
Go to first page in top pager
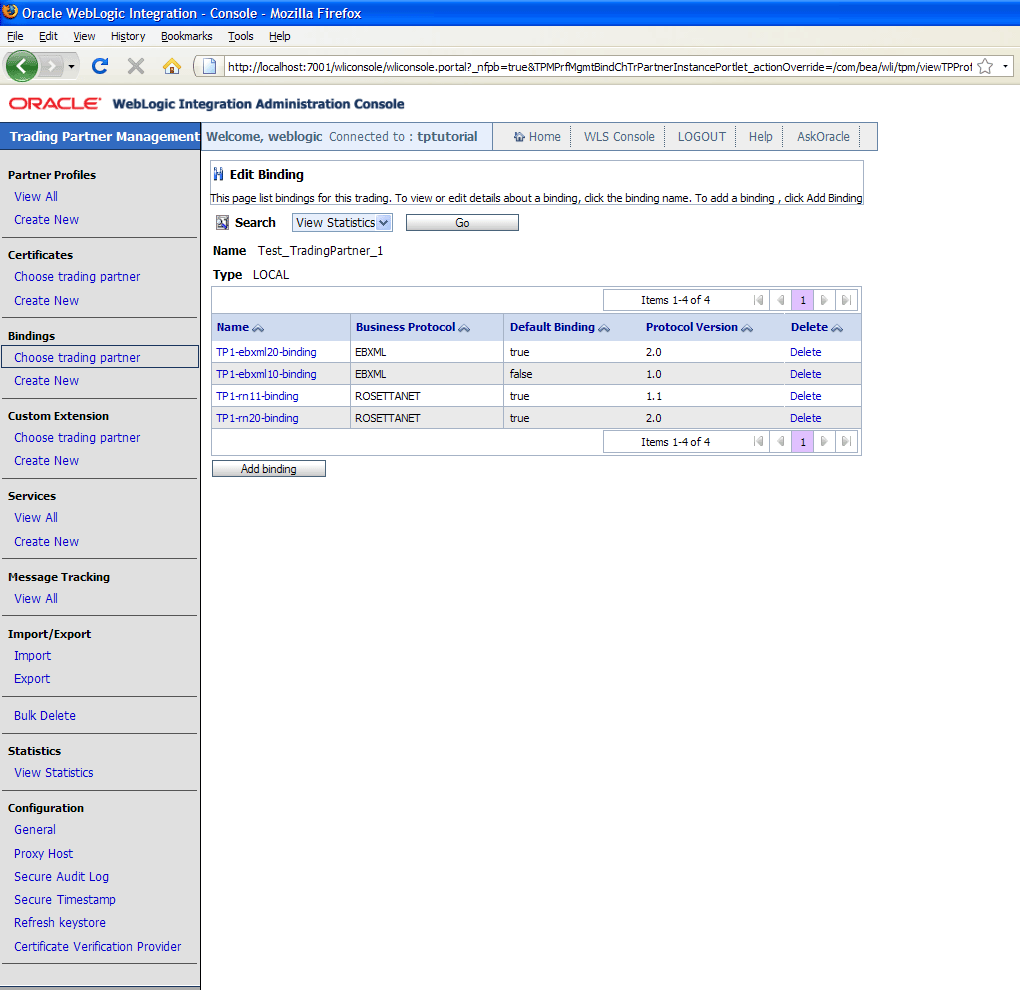click(758, 300)
